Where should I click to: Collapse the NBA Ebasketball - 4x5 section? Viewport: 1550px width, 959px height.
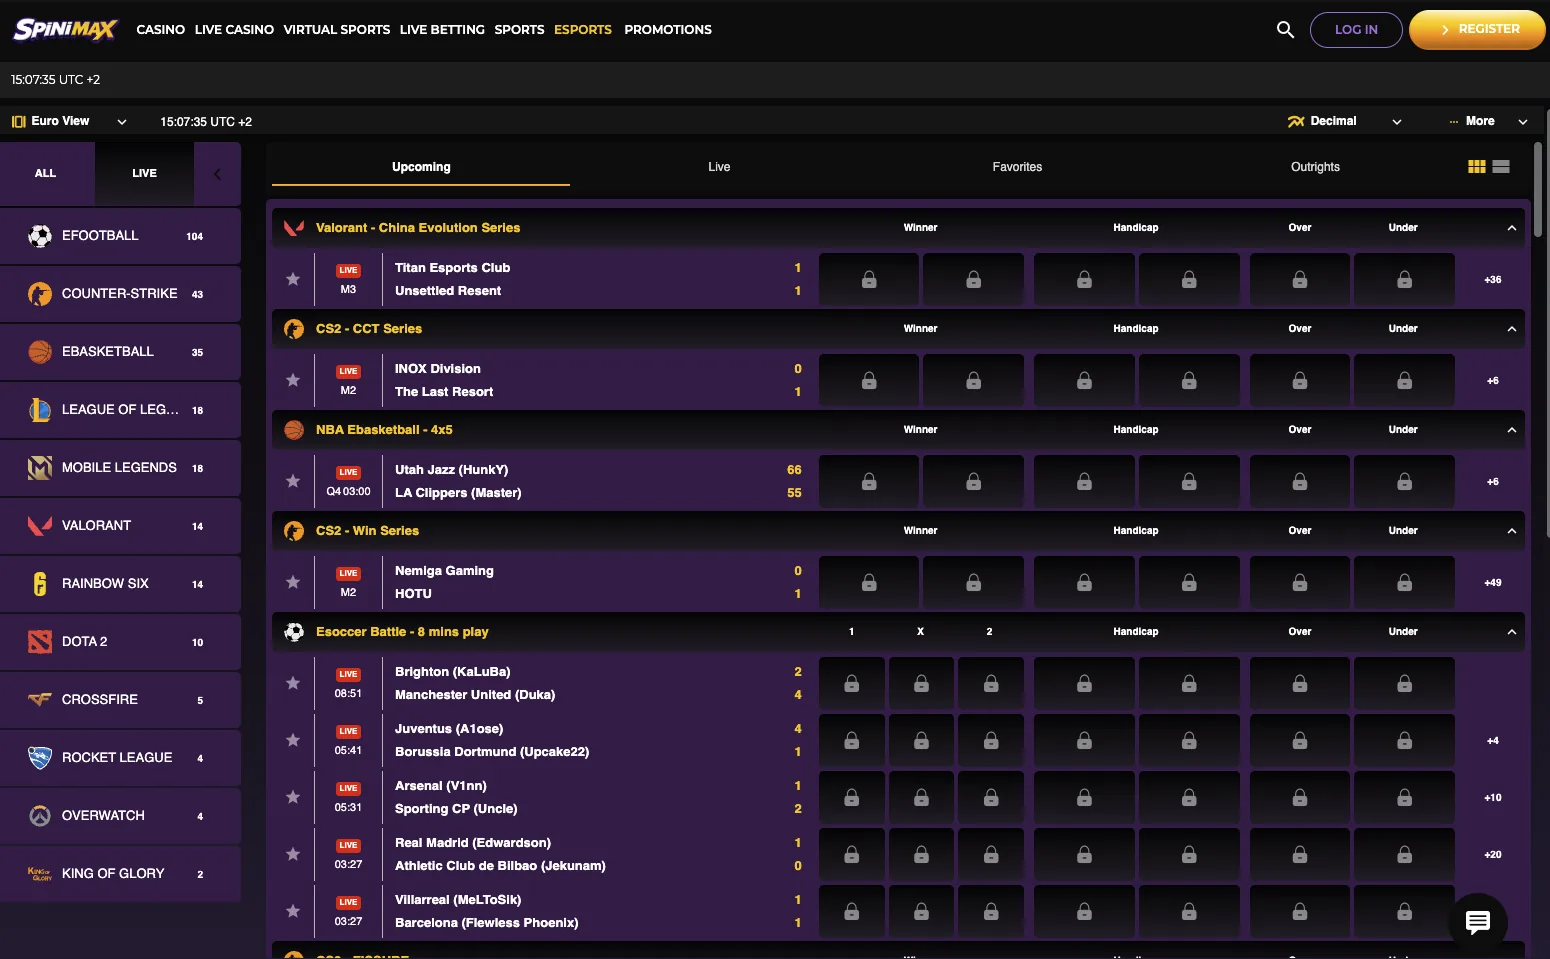pyautogui.click(x=1512, y=430)
